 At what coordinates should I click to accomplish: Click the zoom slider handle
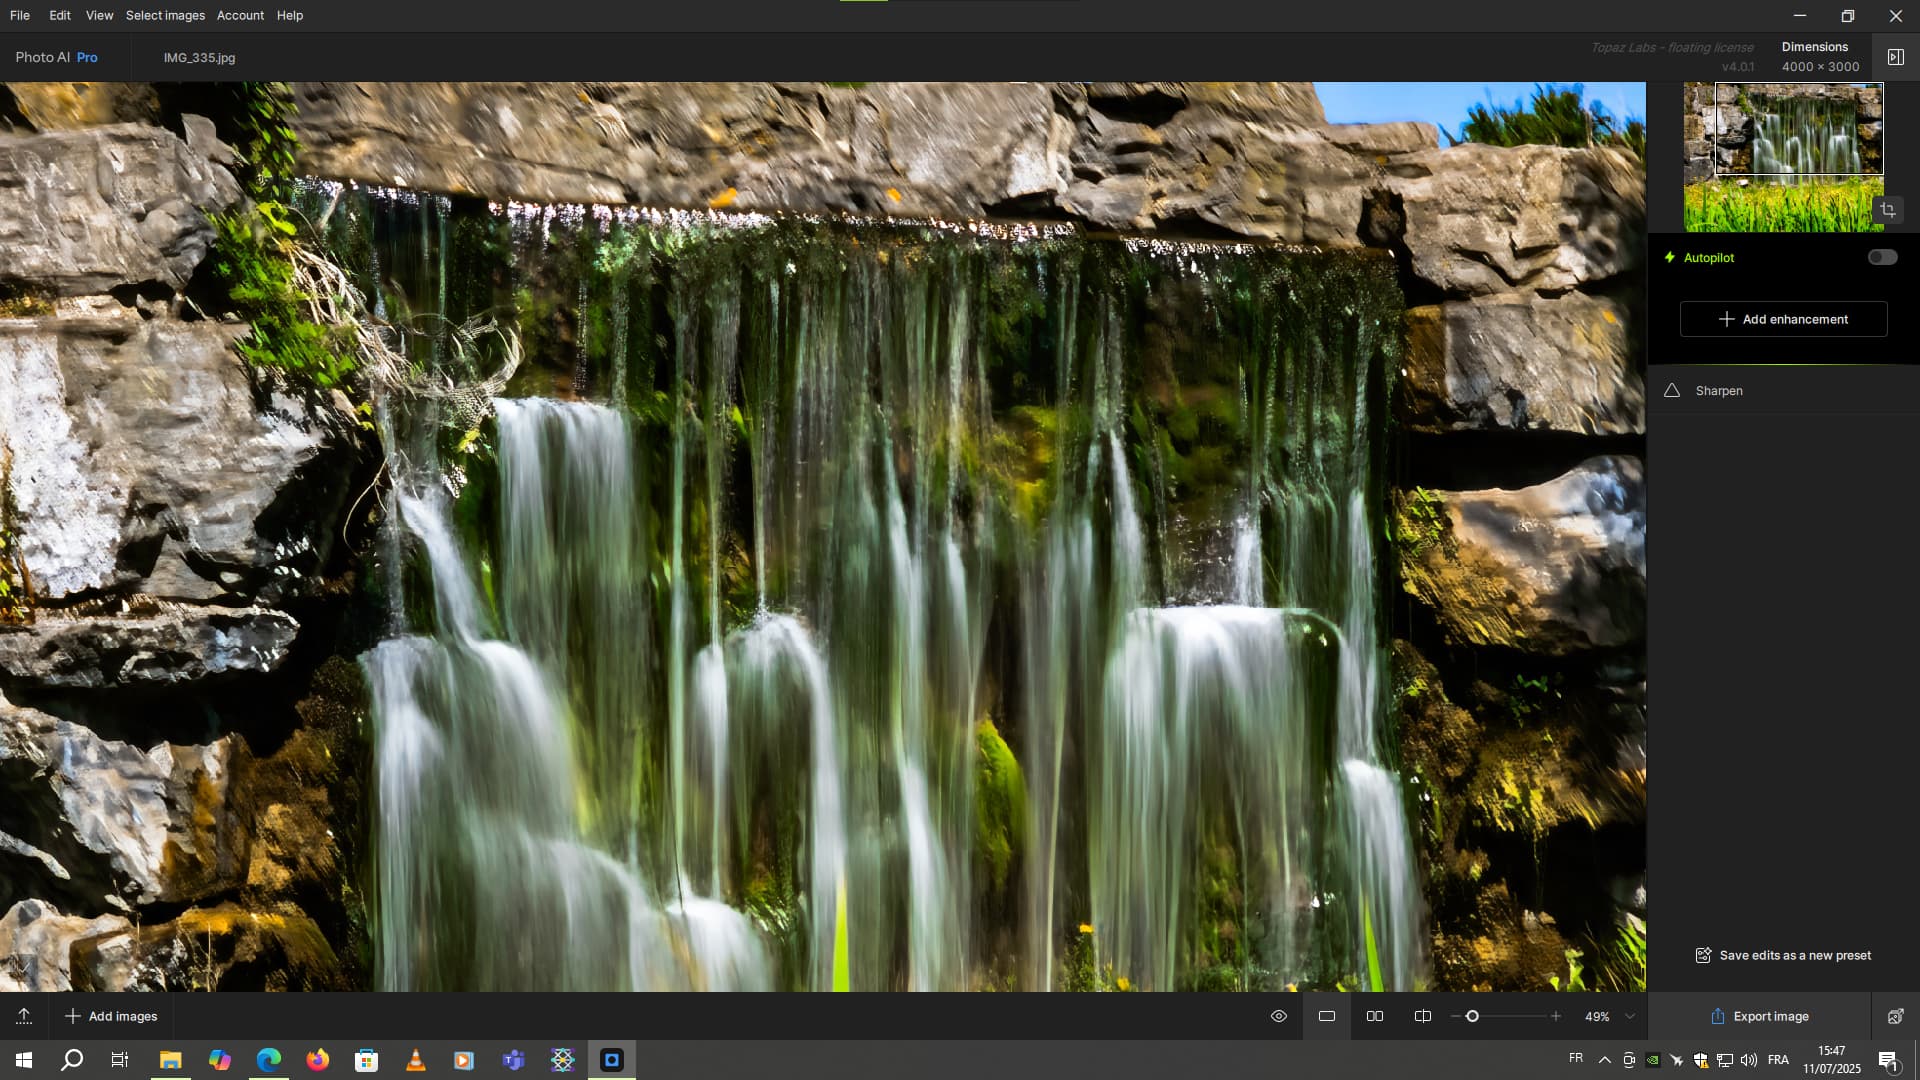pyautogui.click(x=1472, y=1016)
